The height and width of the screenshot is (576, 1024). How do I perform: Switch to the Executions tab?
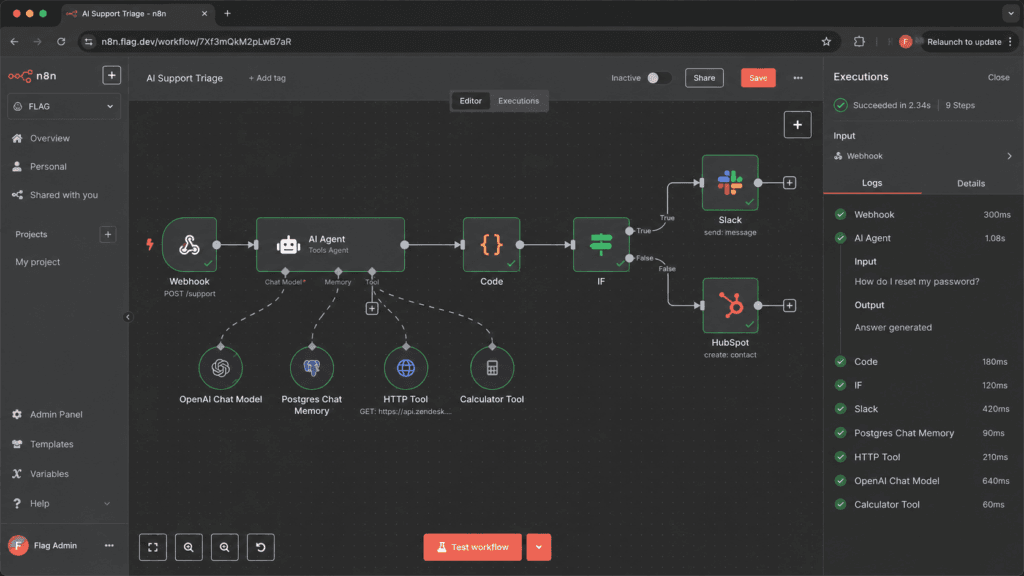coord(519,101)
